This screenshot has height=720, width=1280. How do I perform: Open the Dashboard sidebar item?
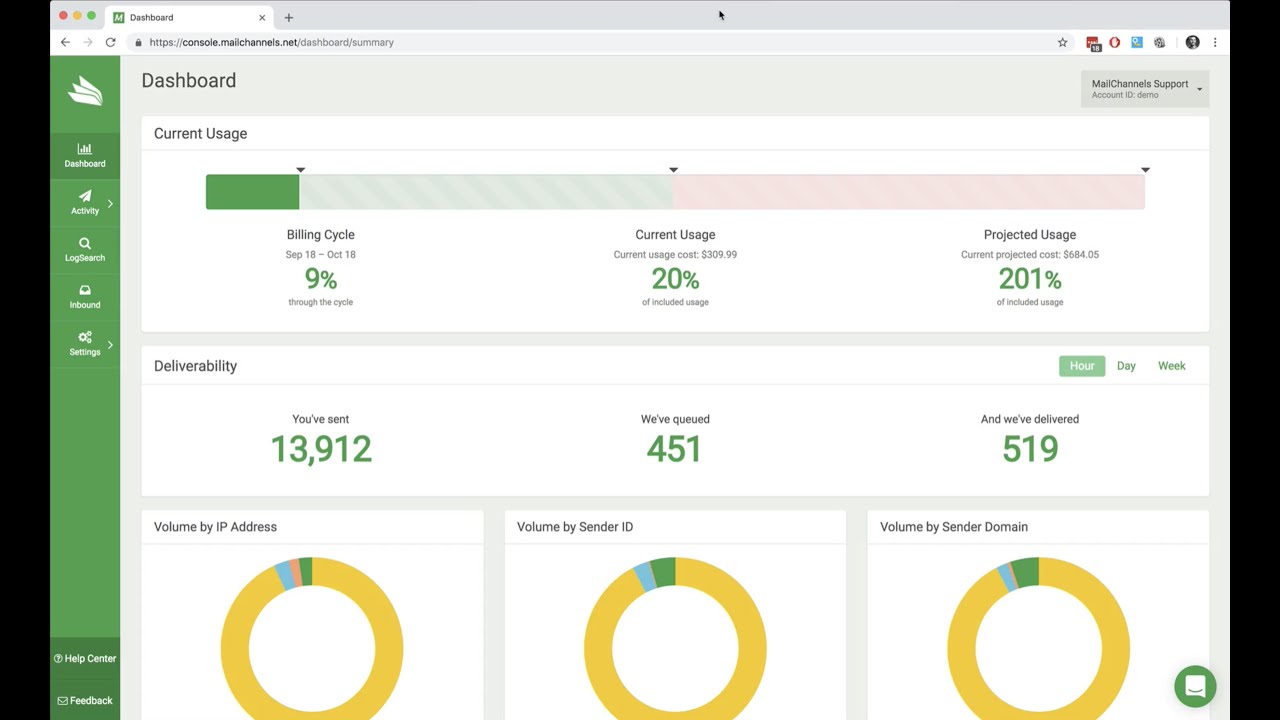85,155
